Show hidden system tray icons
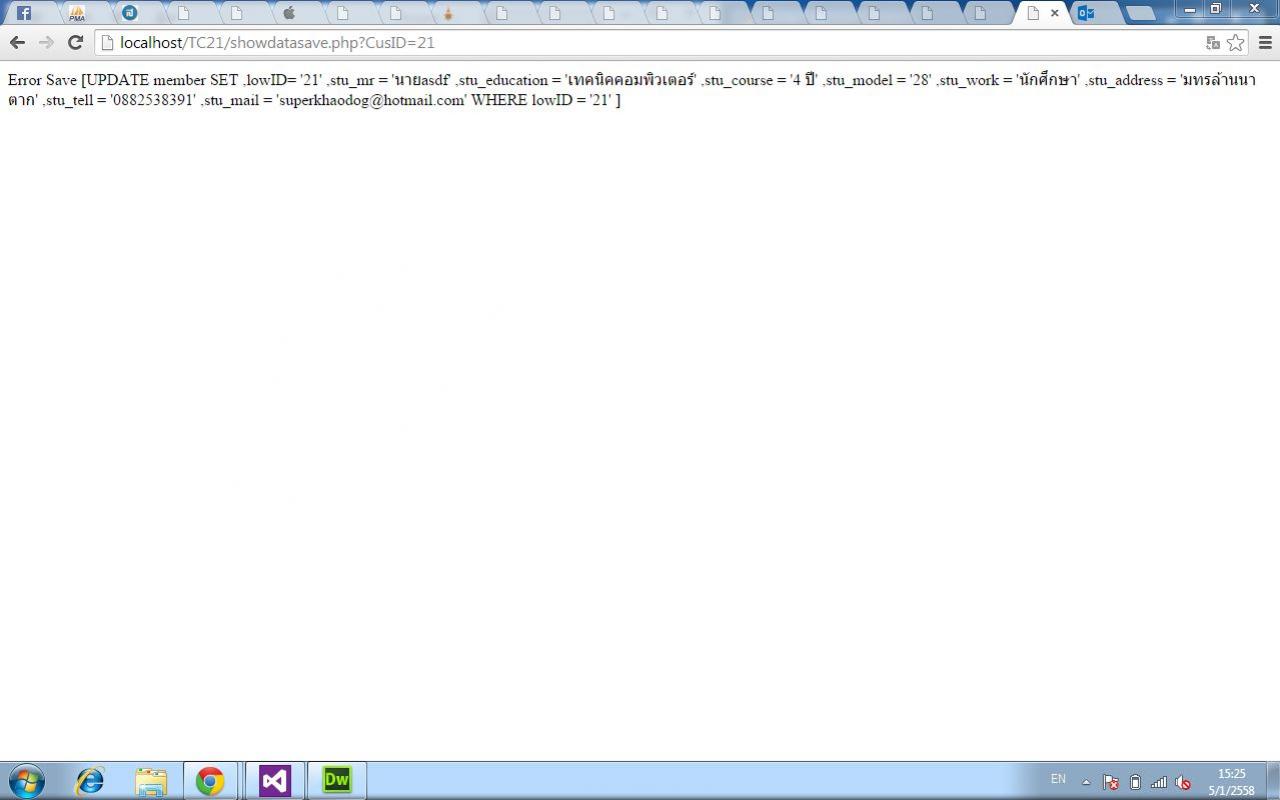The width and height of the screenshot is (1280, 800). tap(1086, 782)
